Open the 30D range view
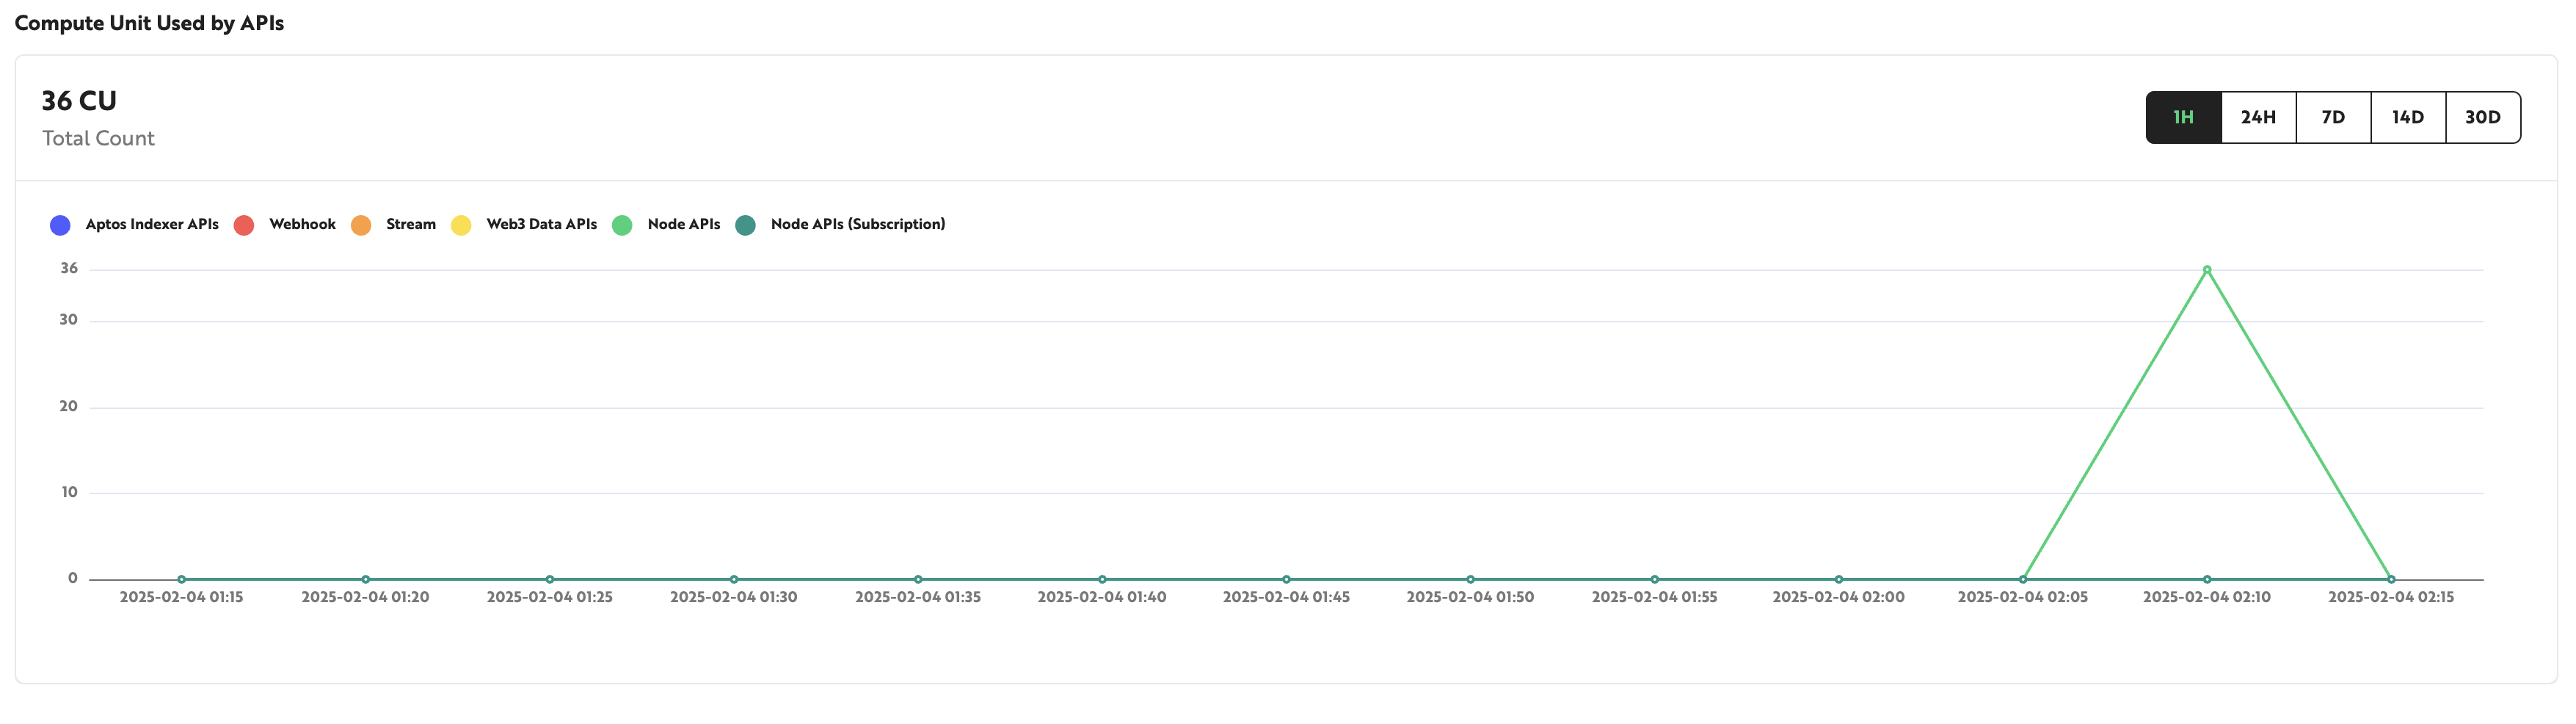This screenshot has width=2576, height=724. click(x=2484, y=117)
